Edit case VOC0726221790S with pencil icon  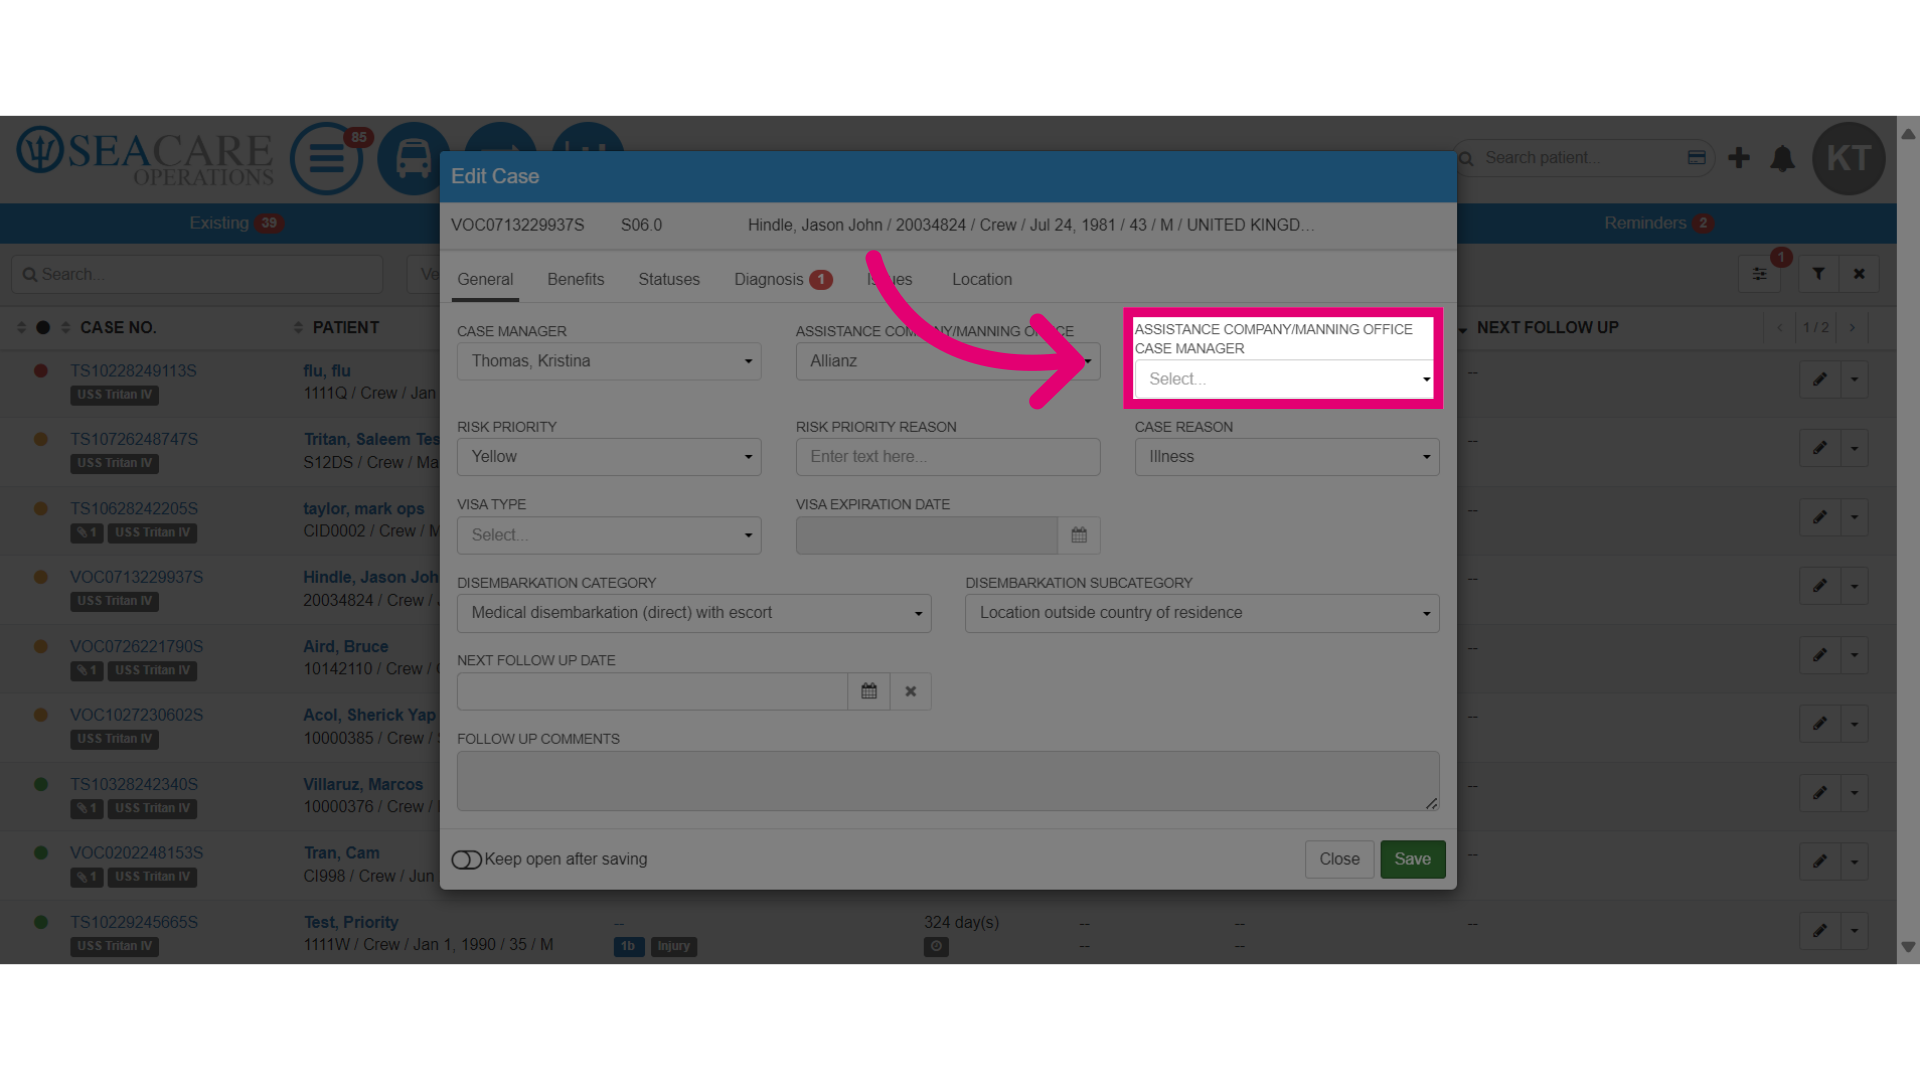tap(1820, 655)
